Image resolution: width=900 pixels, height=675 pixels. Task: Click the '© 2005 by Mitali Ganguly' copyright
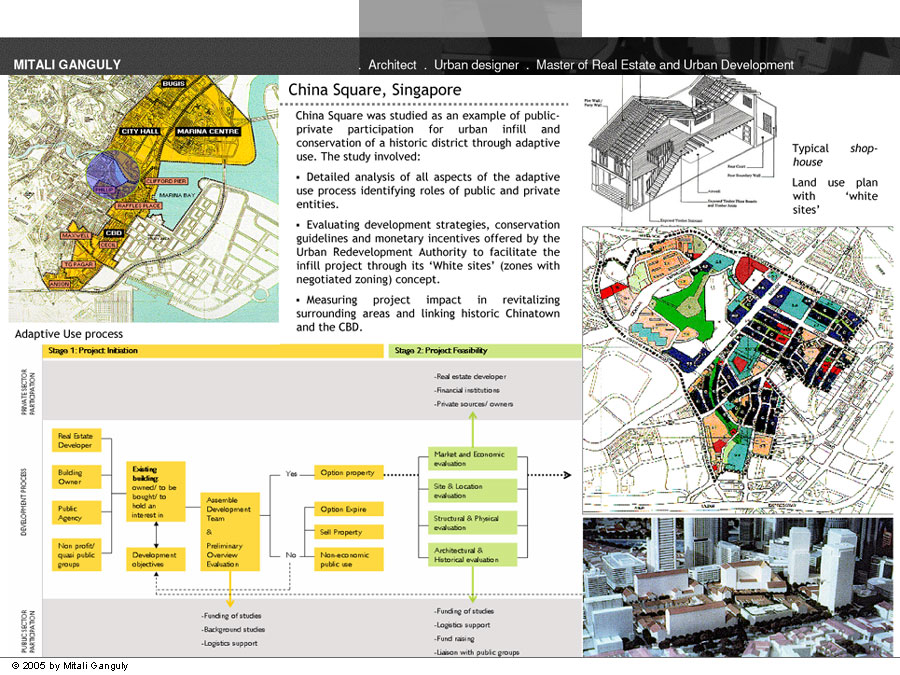(69, 666)
